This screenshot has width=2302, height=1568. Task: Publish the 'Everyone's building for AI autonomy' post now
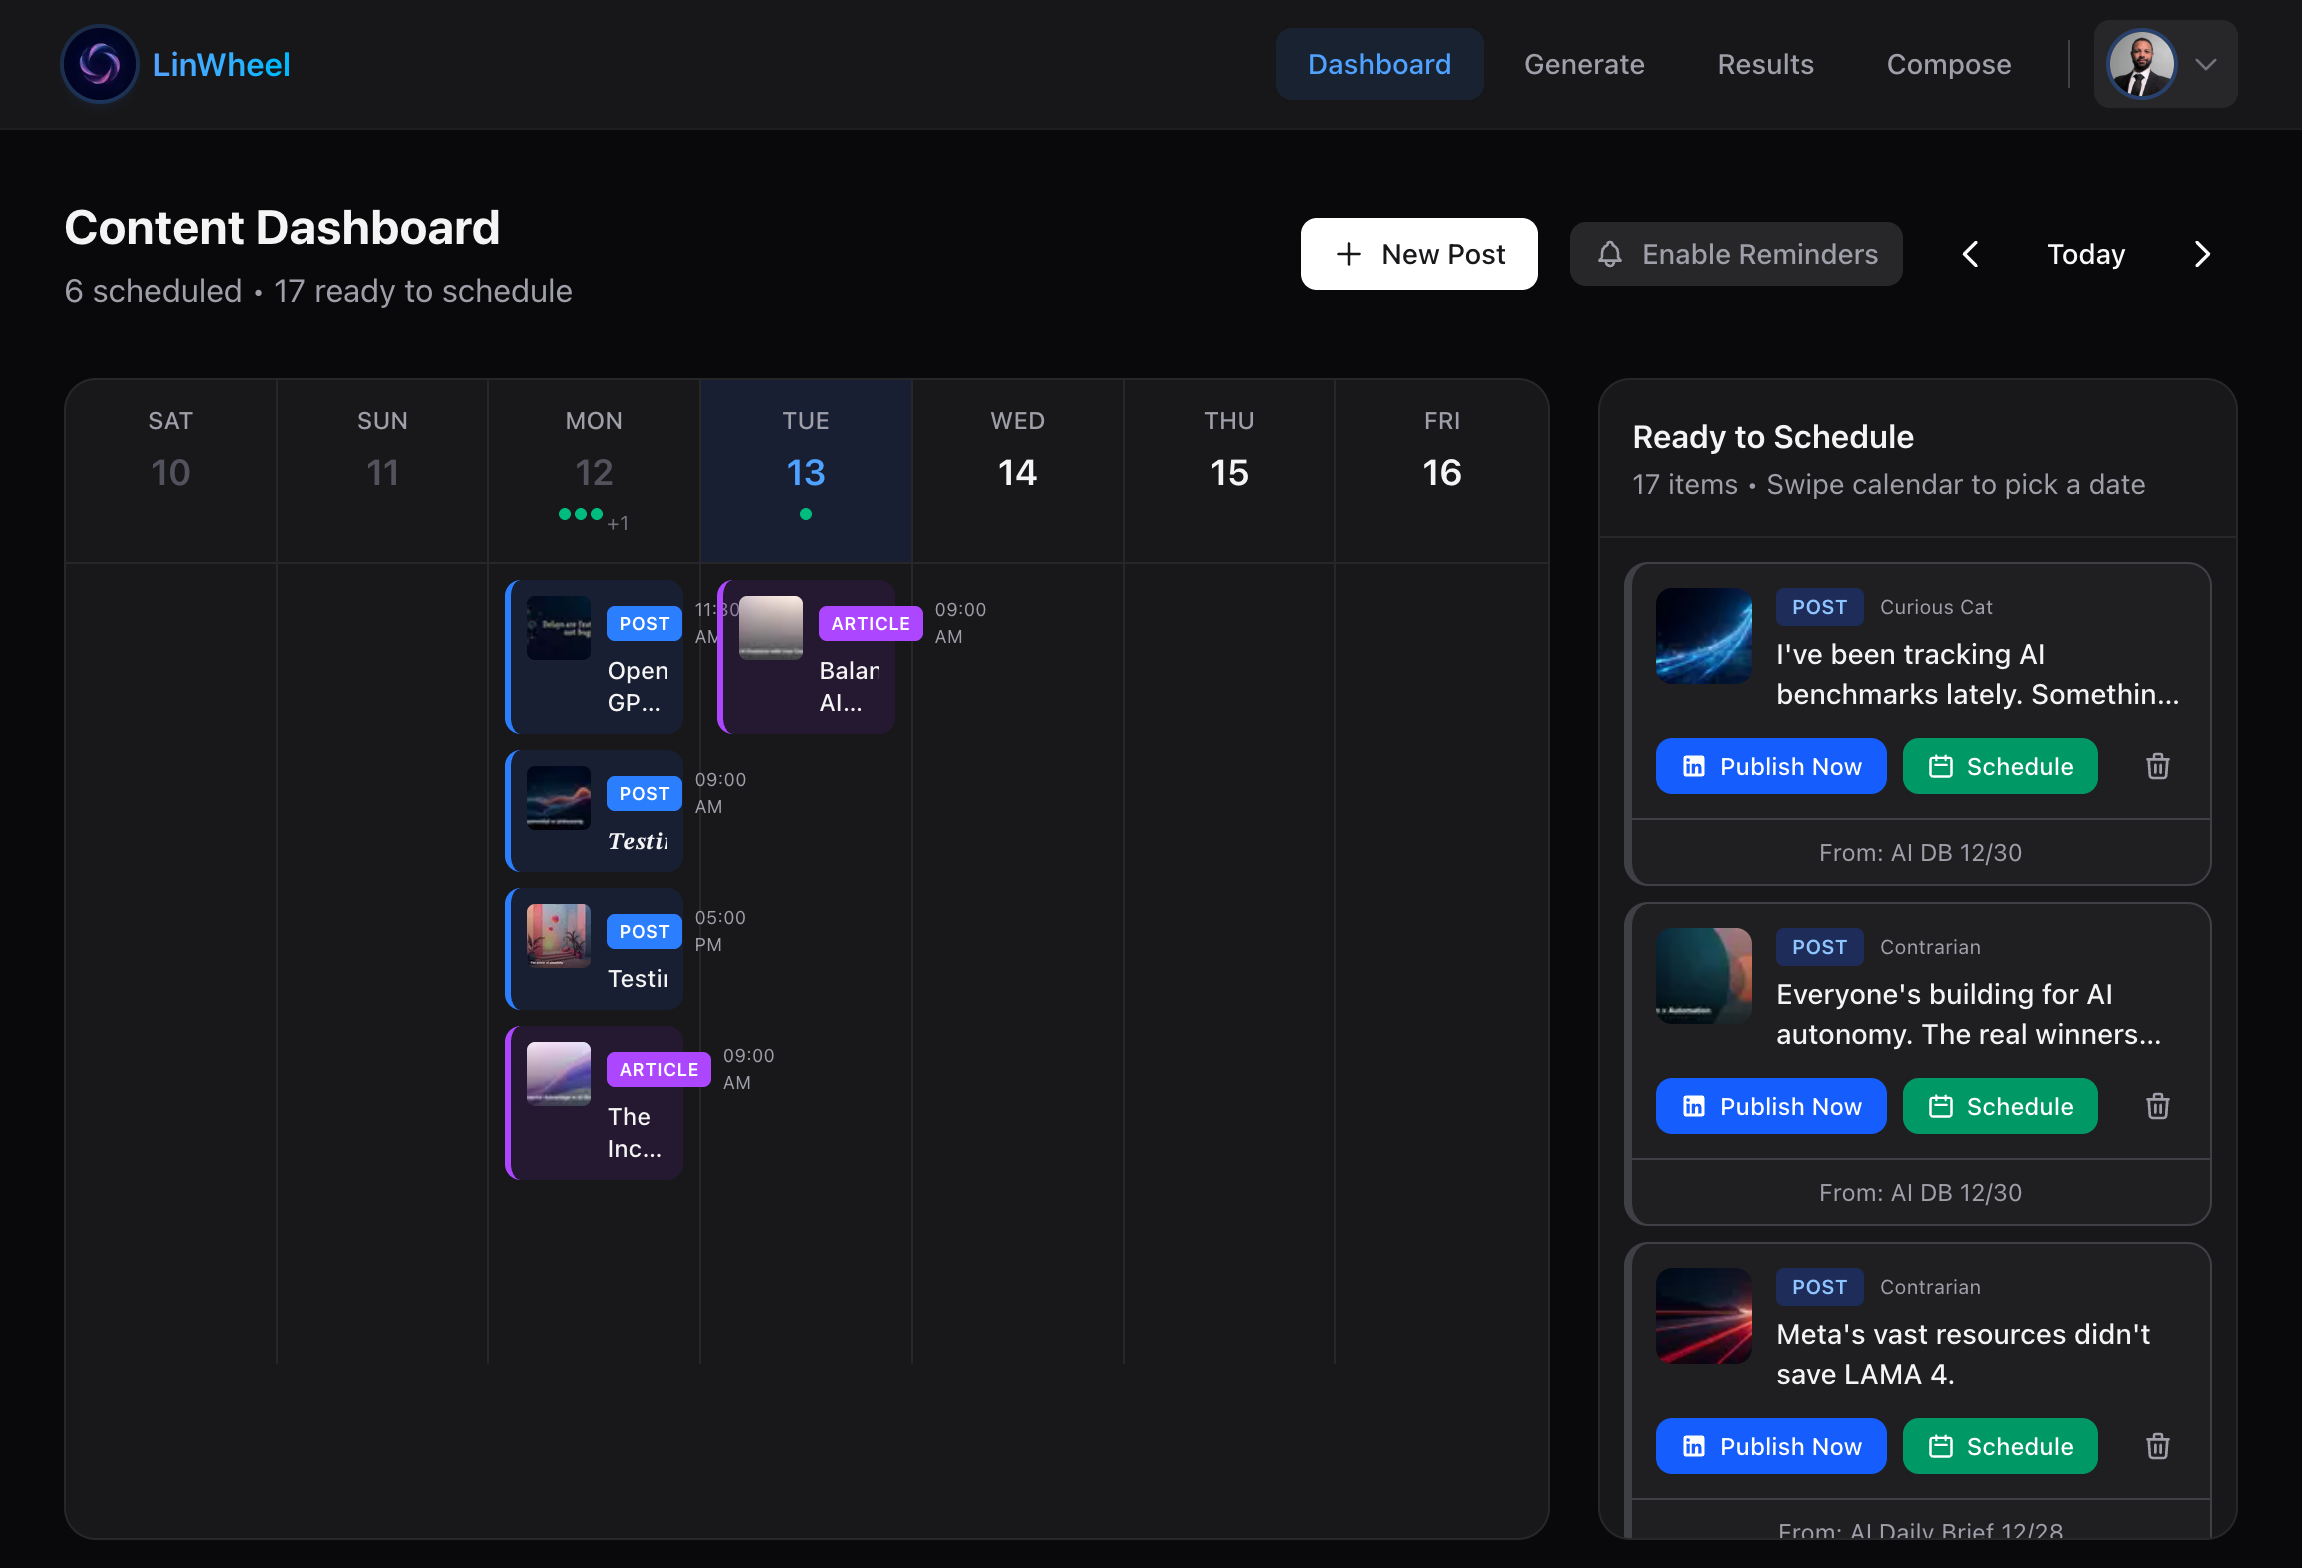tap(1771, 1106)
